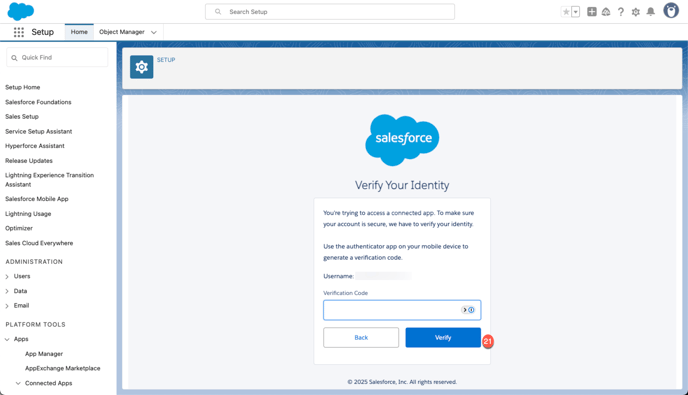Switch to the Home tab
Screen dimensions: 688x395
tap(79, 32)
